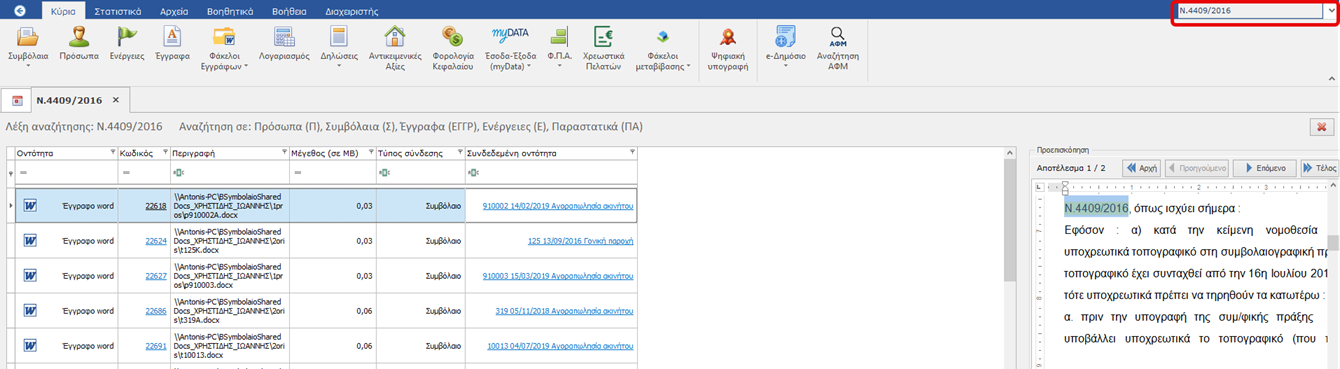Click Word icon in row 22691
Viewport: 1340px width, 369px height.
click(30, 346)
